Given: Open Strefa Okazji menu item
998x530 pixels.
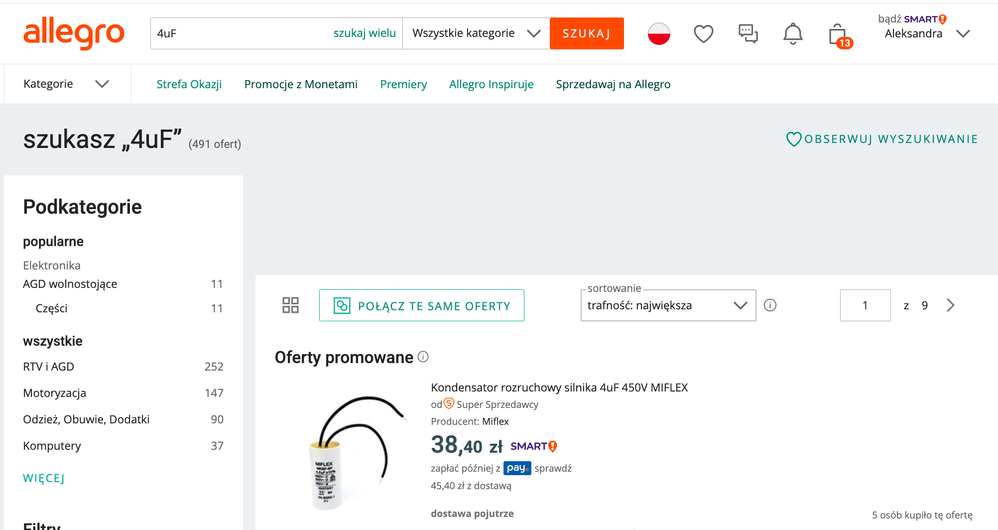Looking at the screenshot, I should (x=189, y=84).
